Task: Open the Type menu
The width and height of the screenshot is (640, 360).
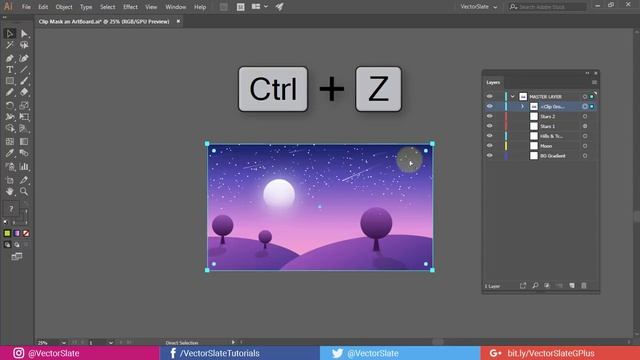Action: tap(86, 7)
